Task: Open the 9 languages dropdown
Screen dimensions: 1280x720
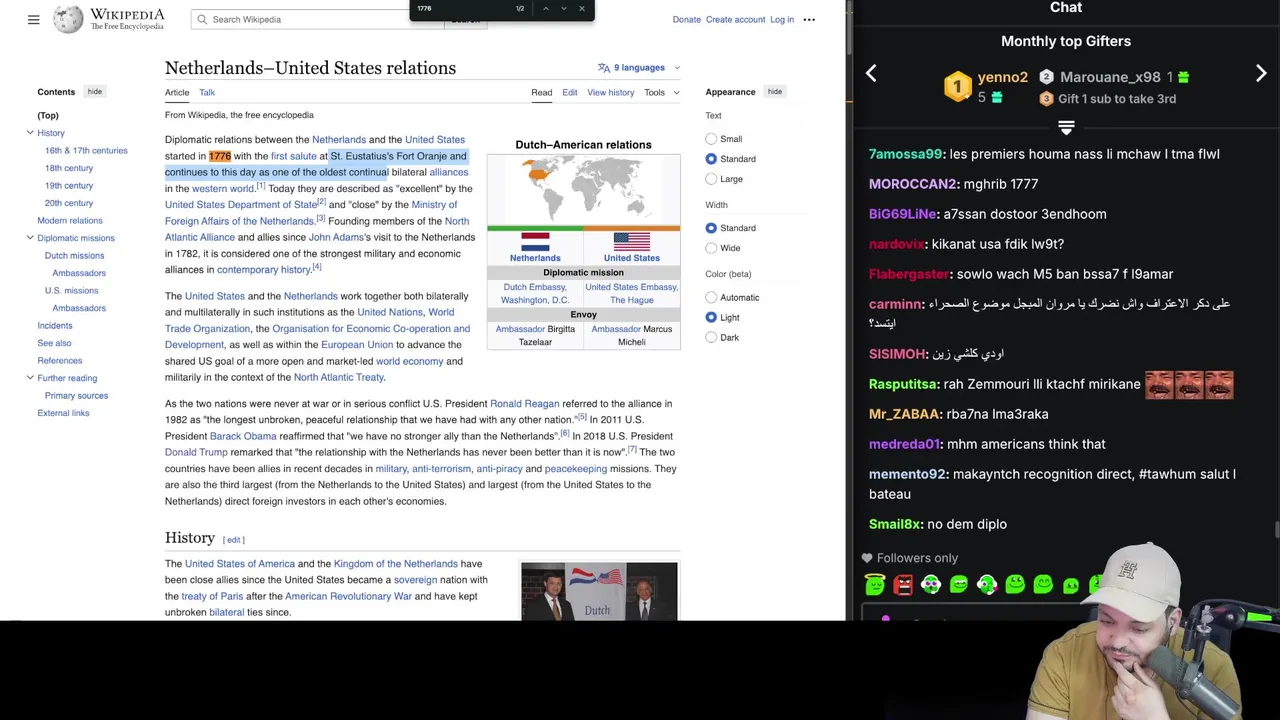Action: (x=640, y=67)
